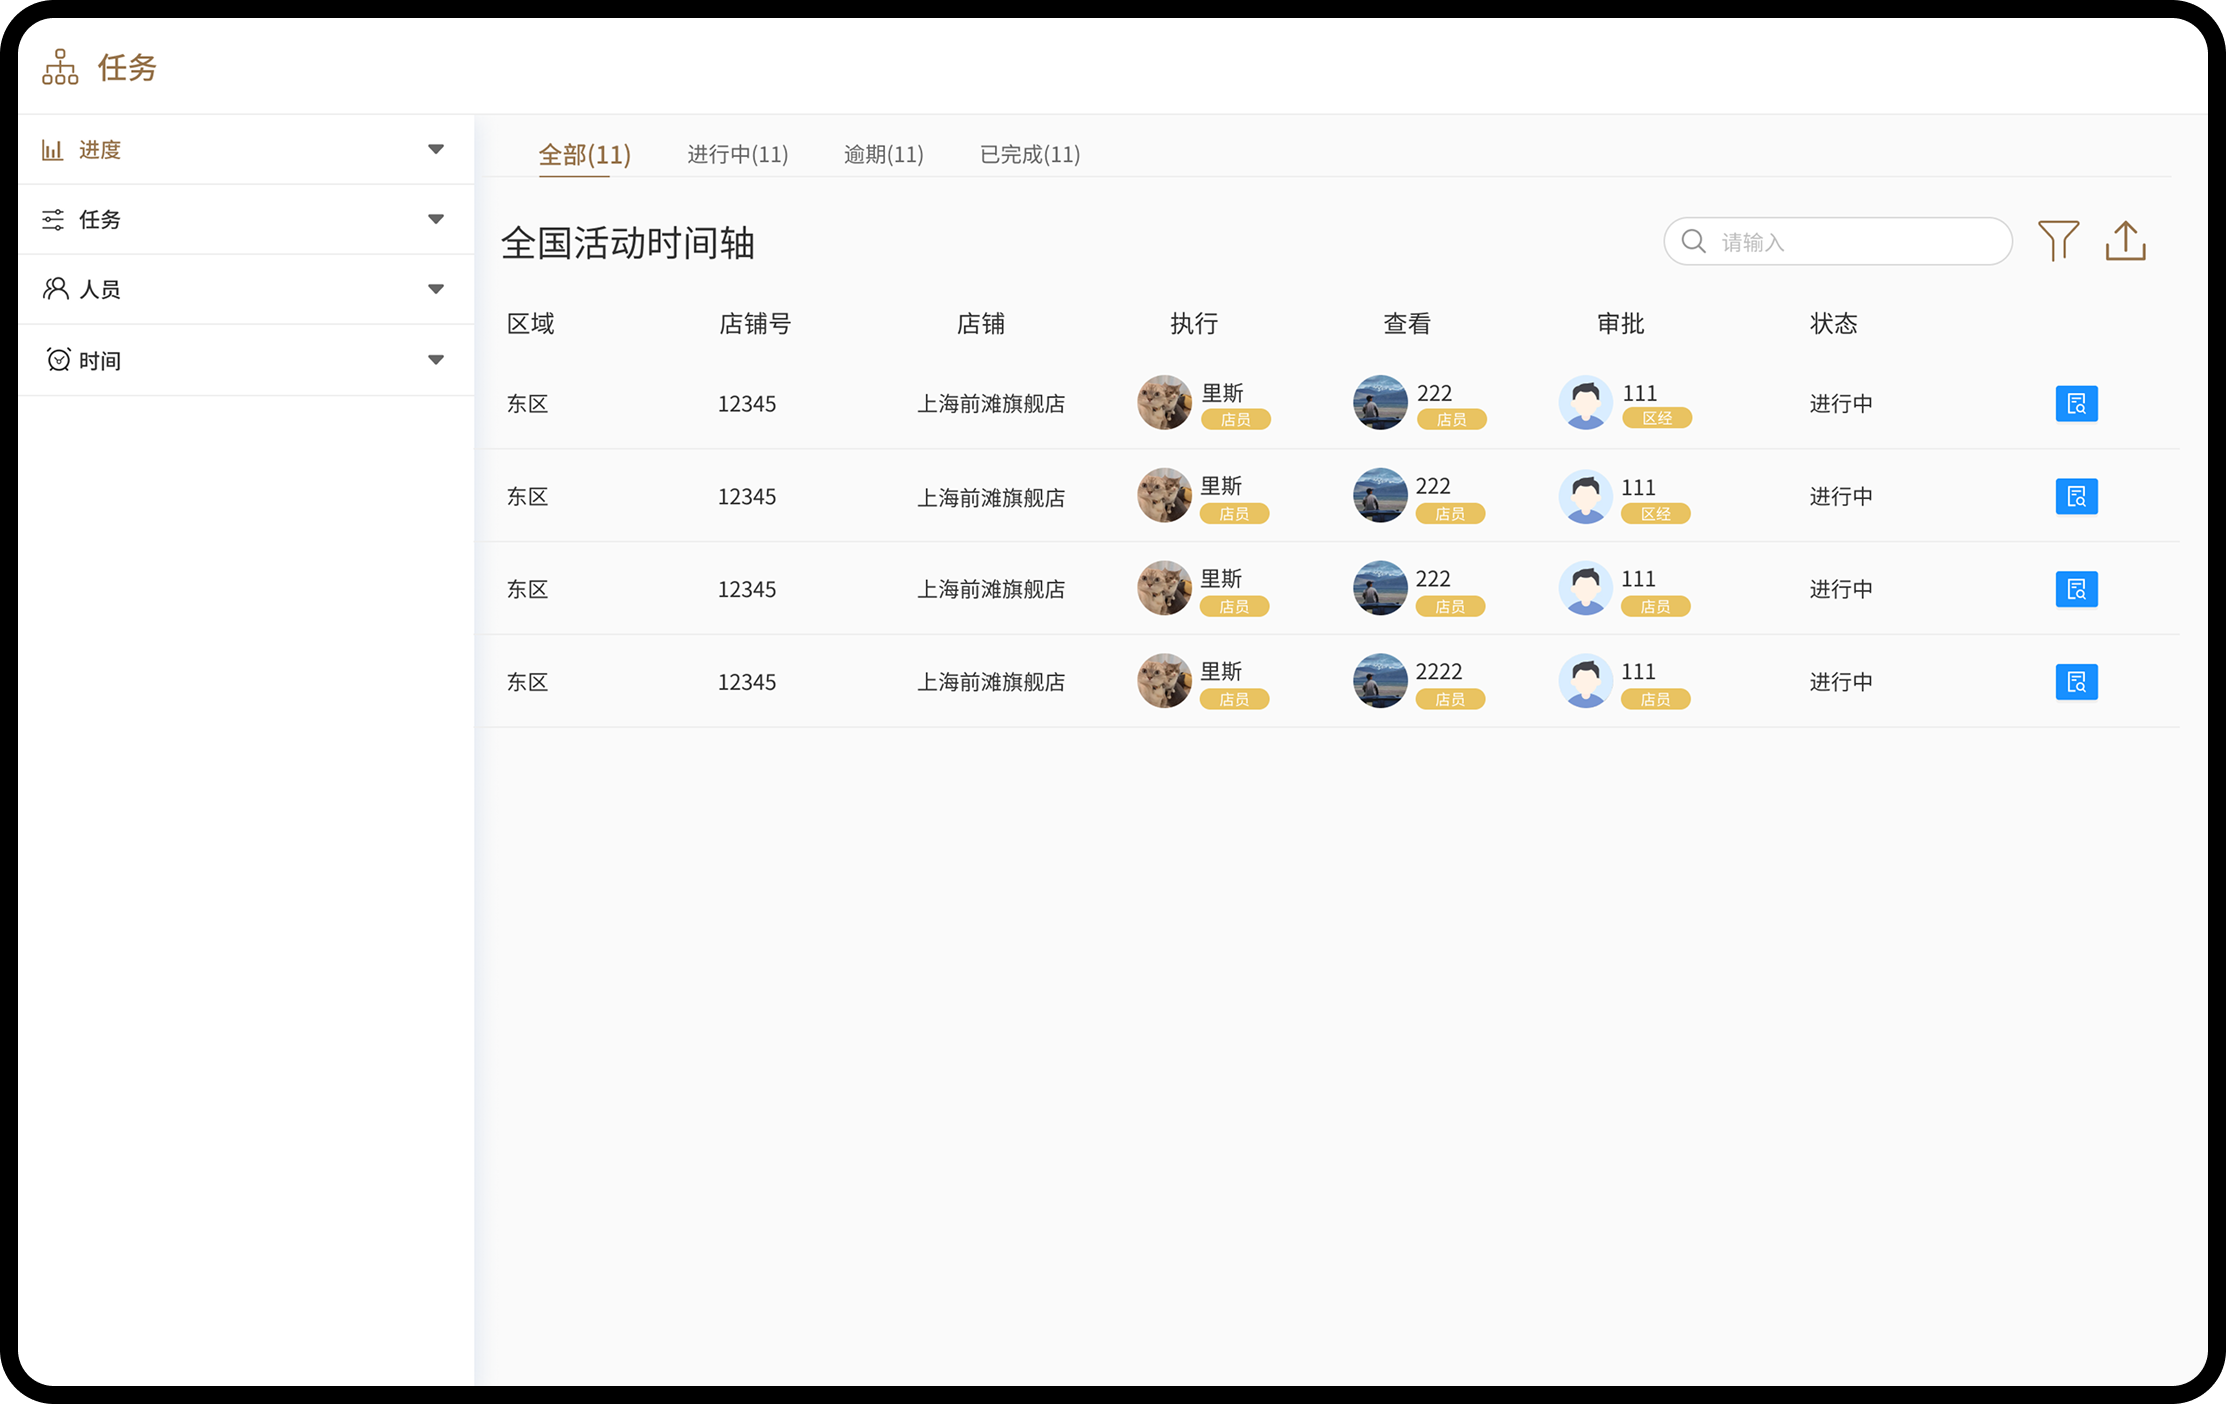Switch to the 逾期(11) tab
This screenshot has height=1404, width=2226.
pos(883,154)
